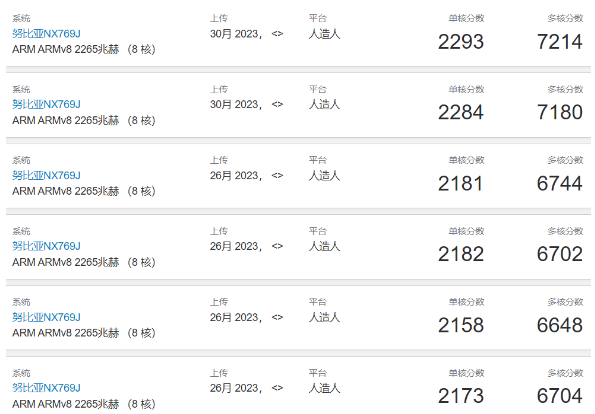Viewport: 595px width, 414px height.
Task: Select the single-core score 2181
Action: tap(461, 183)
